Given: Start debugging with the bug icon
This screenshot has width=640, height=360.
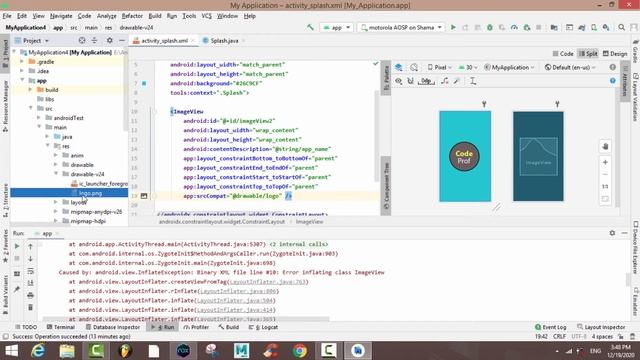Looking at the screenshot, I should (490, 27).
